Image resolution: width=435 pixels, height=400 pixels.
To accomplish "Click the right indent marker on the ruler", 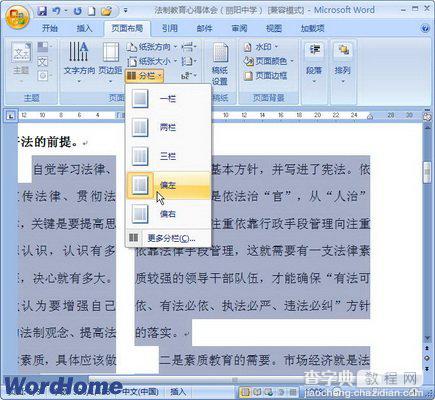I will pos(369,117).
